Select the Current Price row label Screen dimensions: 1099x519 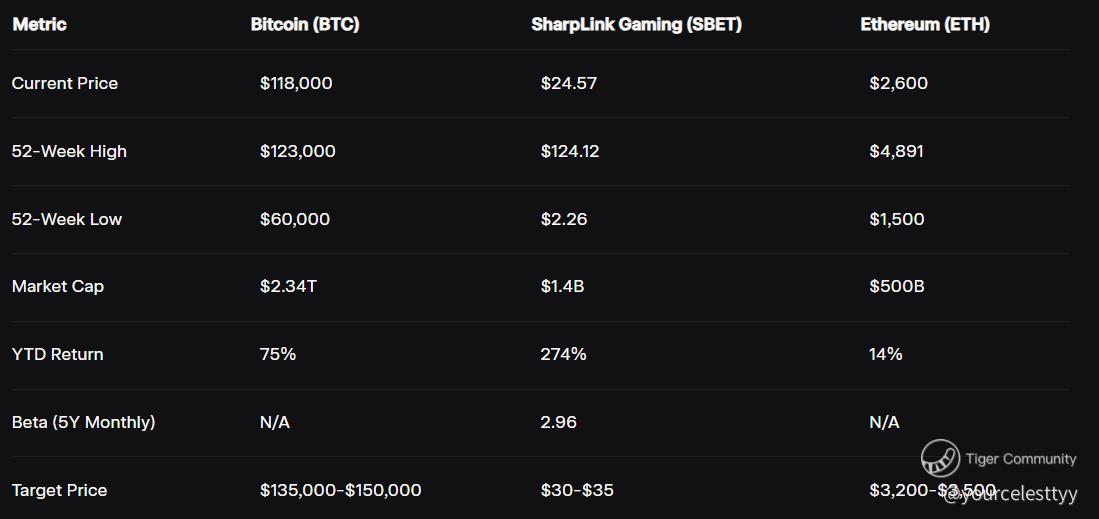(64, 83)
